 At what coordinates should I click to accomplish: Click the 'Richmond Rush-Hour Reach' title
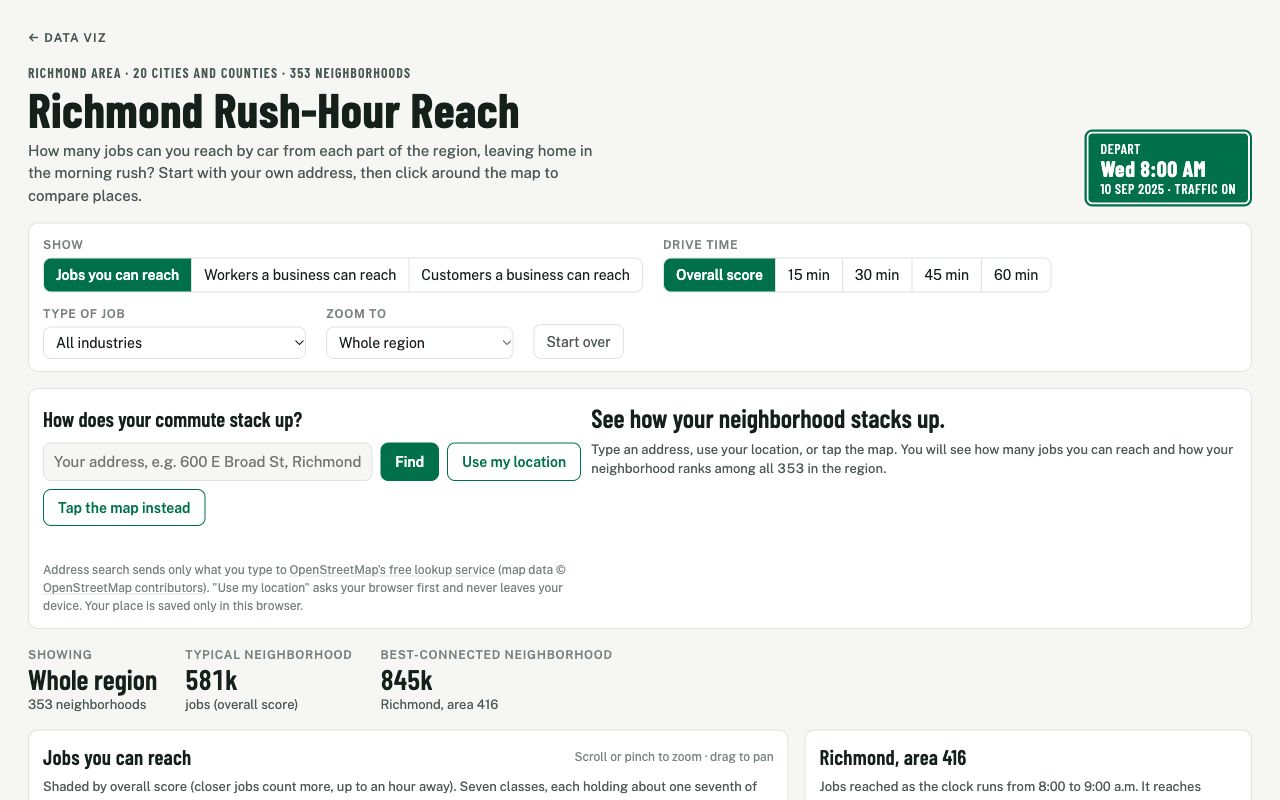click(x=274, y=111)
